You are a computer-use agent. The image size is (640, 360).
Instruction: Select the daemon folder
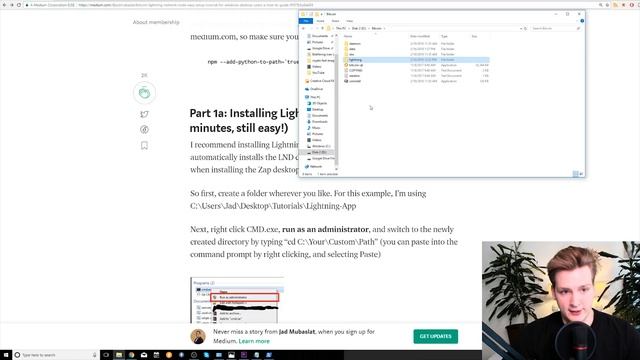(x=355, y=44)
